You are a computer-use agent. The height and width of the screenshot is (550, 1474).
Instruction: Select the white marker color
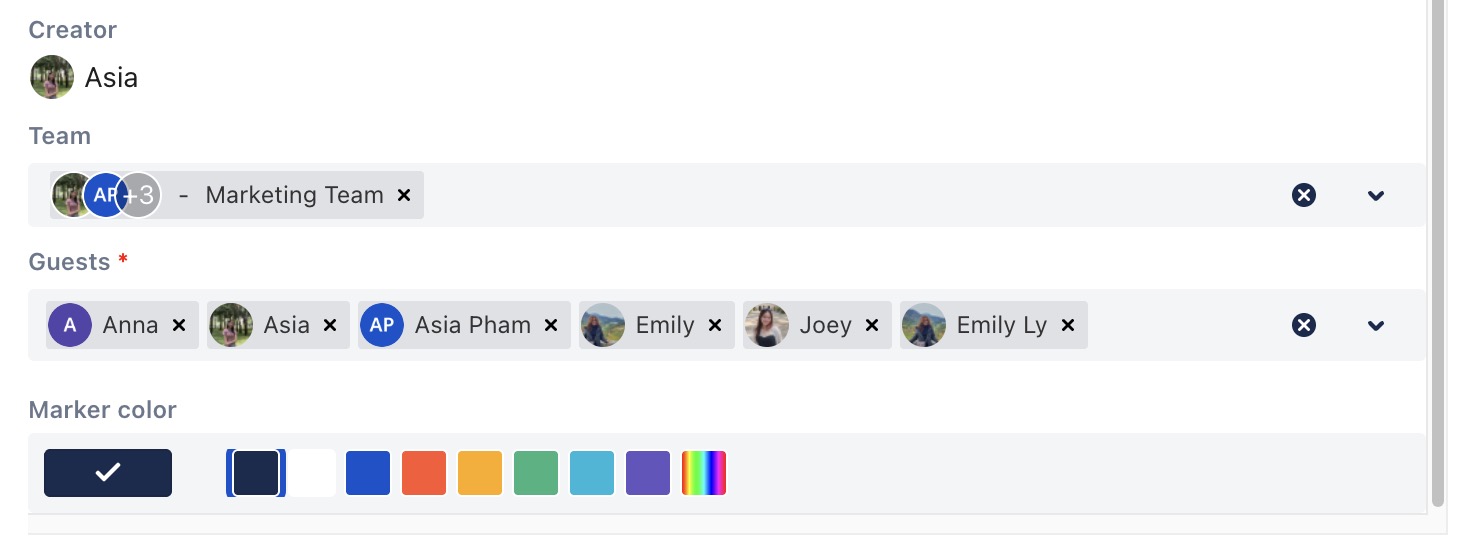coord(313,473)
